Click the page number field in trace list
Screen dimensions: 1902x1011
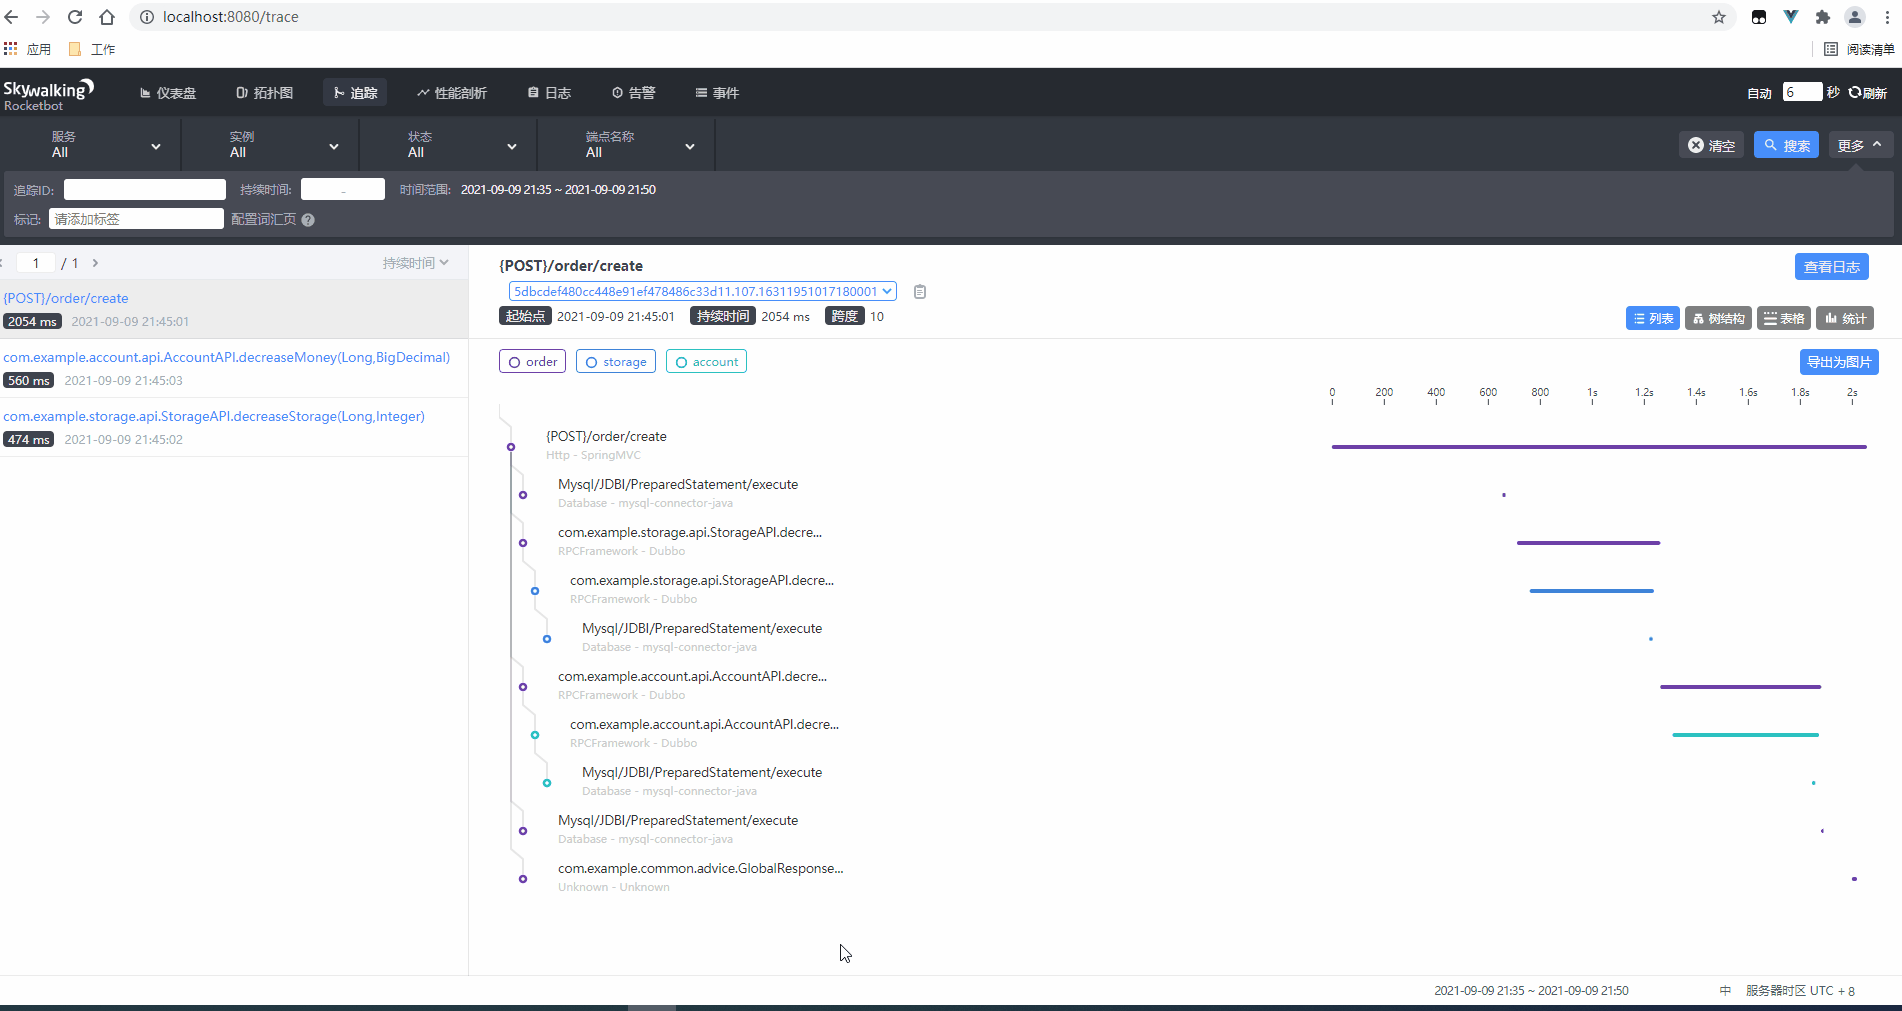[36, 263]
